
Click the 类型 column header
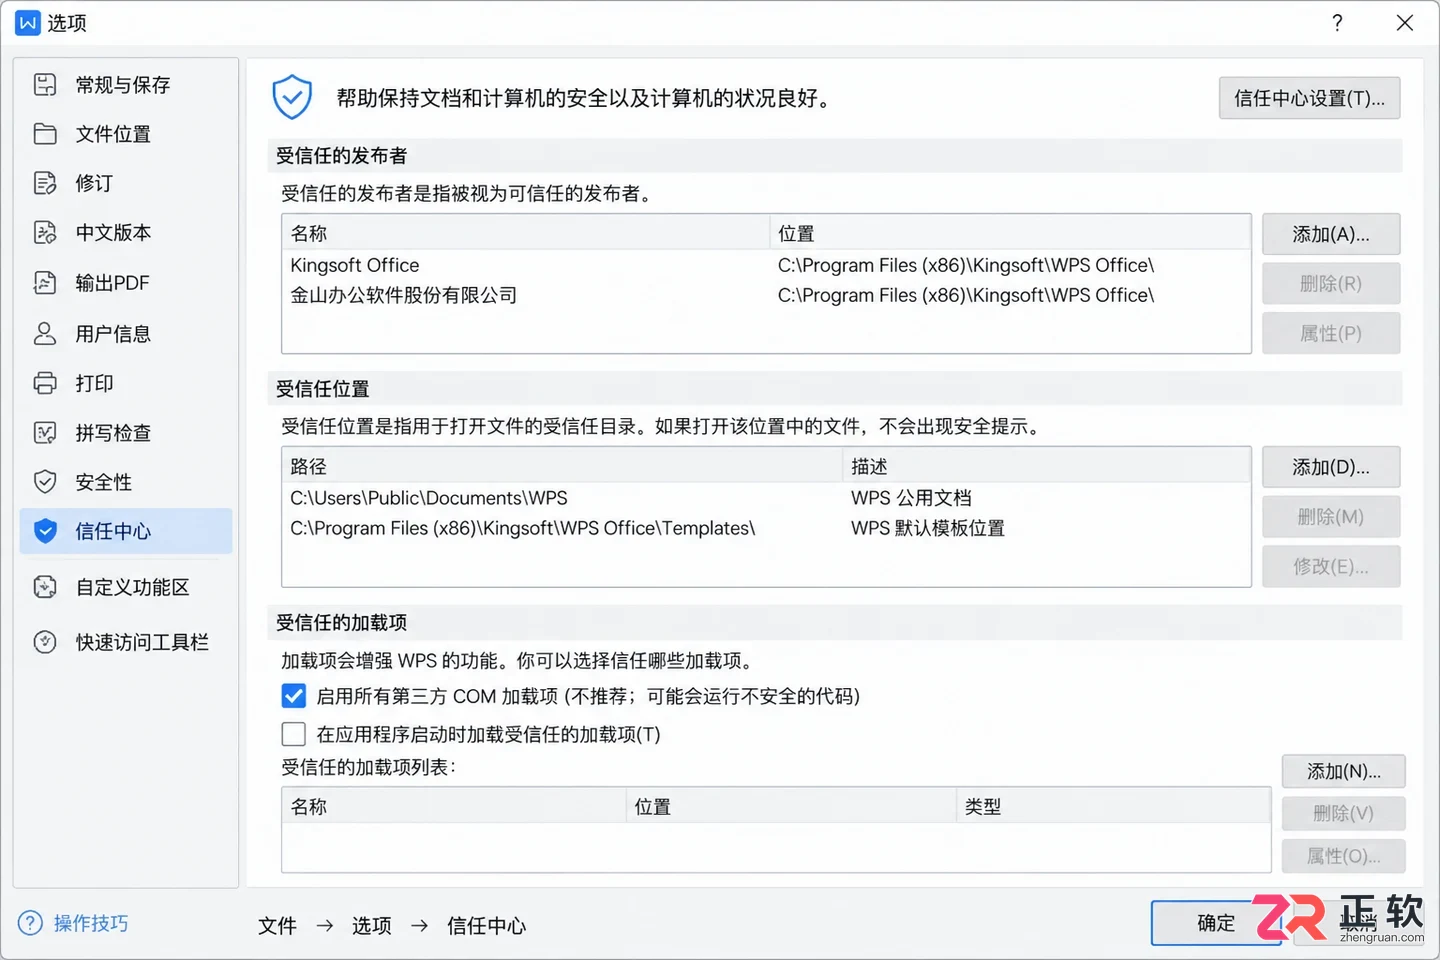(x=1113, y=806)
